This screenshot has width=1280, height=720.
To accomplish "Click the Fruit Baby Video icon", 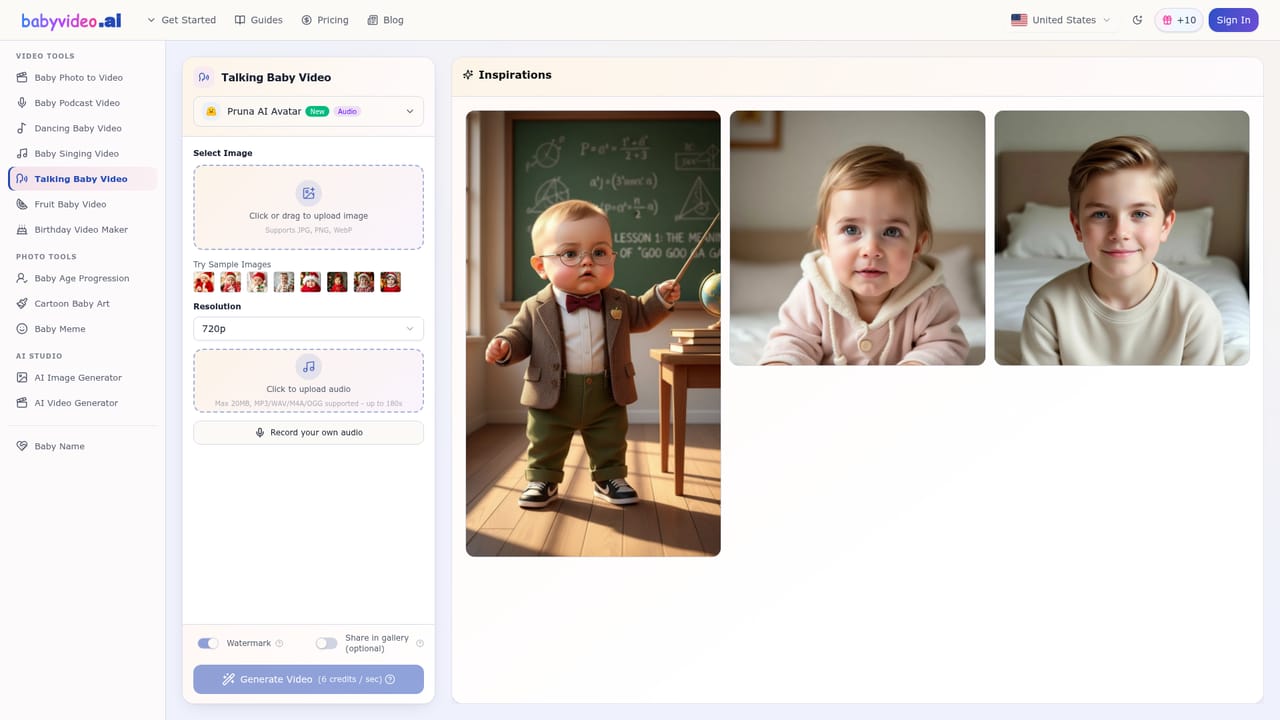I will [x=22, y=204].
